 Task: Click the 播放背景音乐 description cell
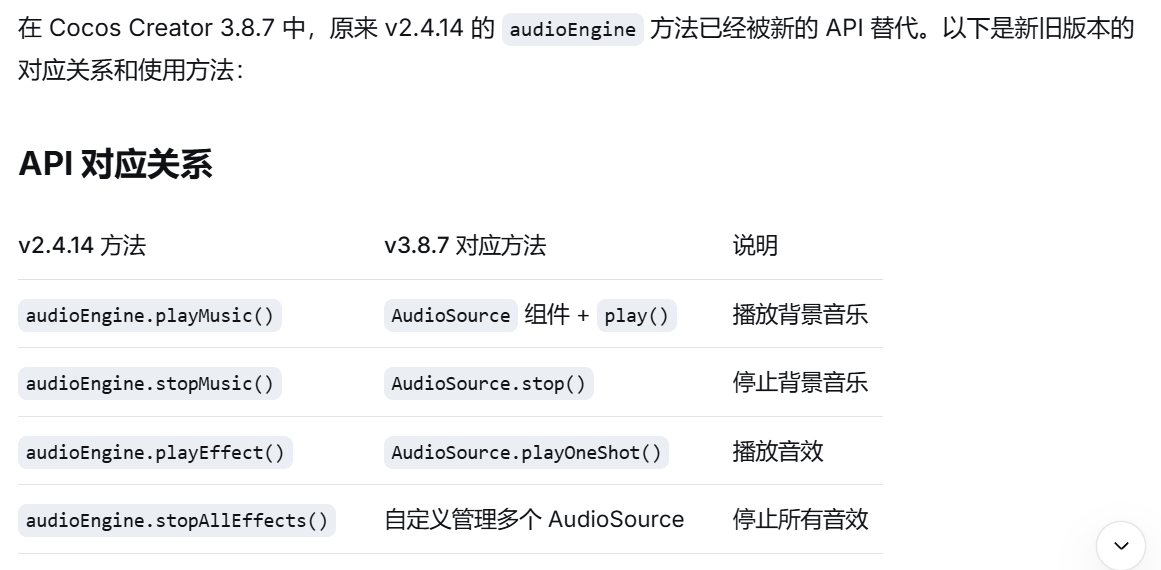pyautogui.click(x=800, y=315)
